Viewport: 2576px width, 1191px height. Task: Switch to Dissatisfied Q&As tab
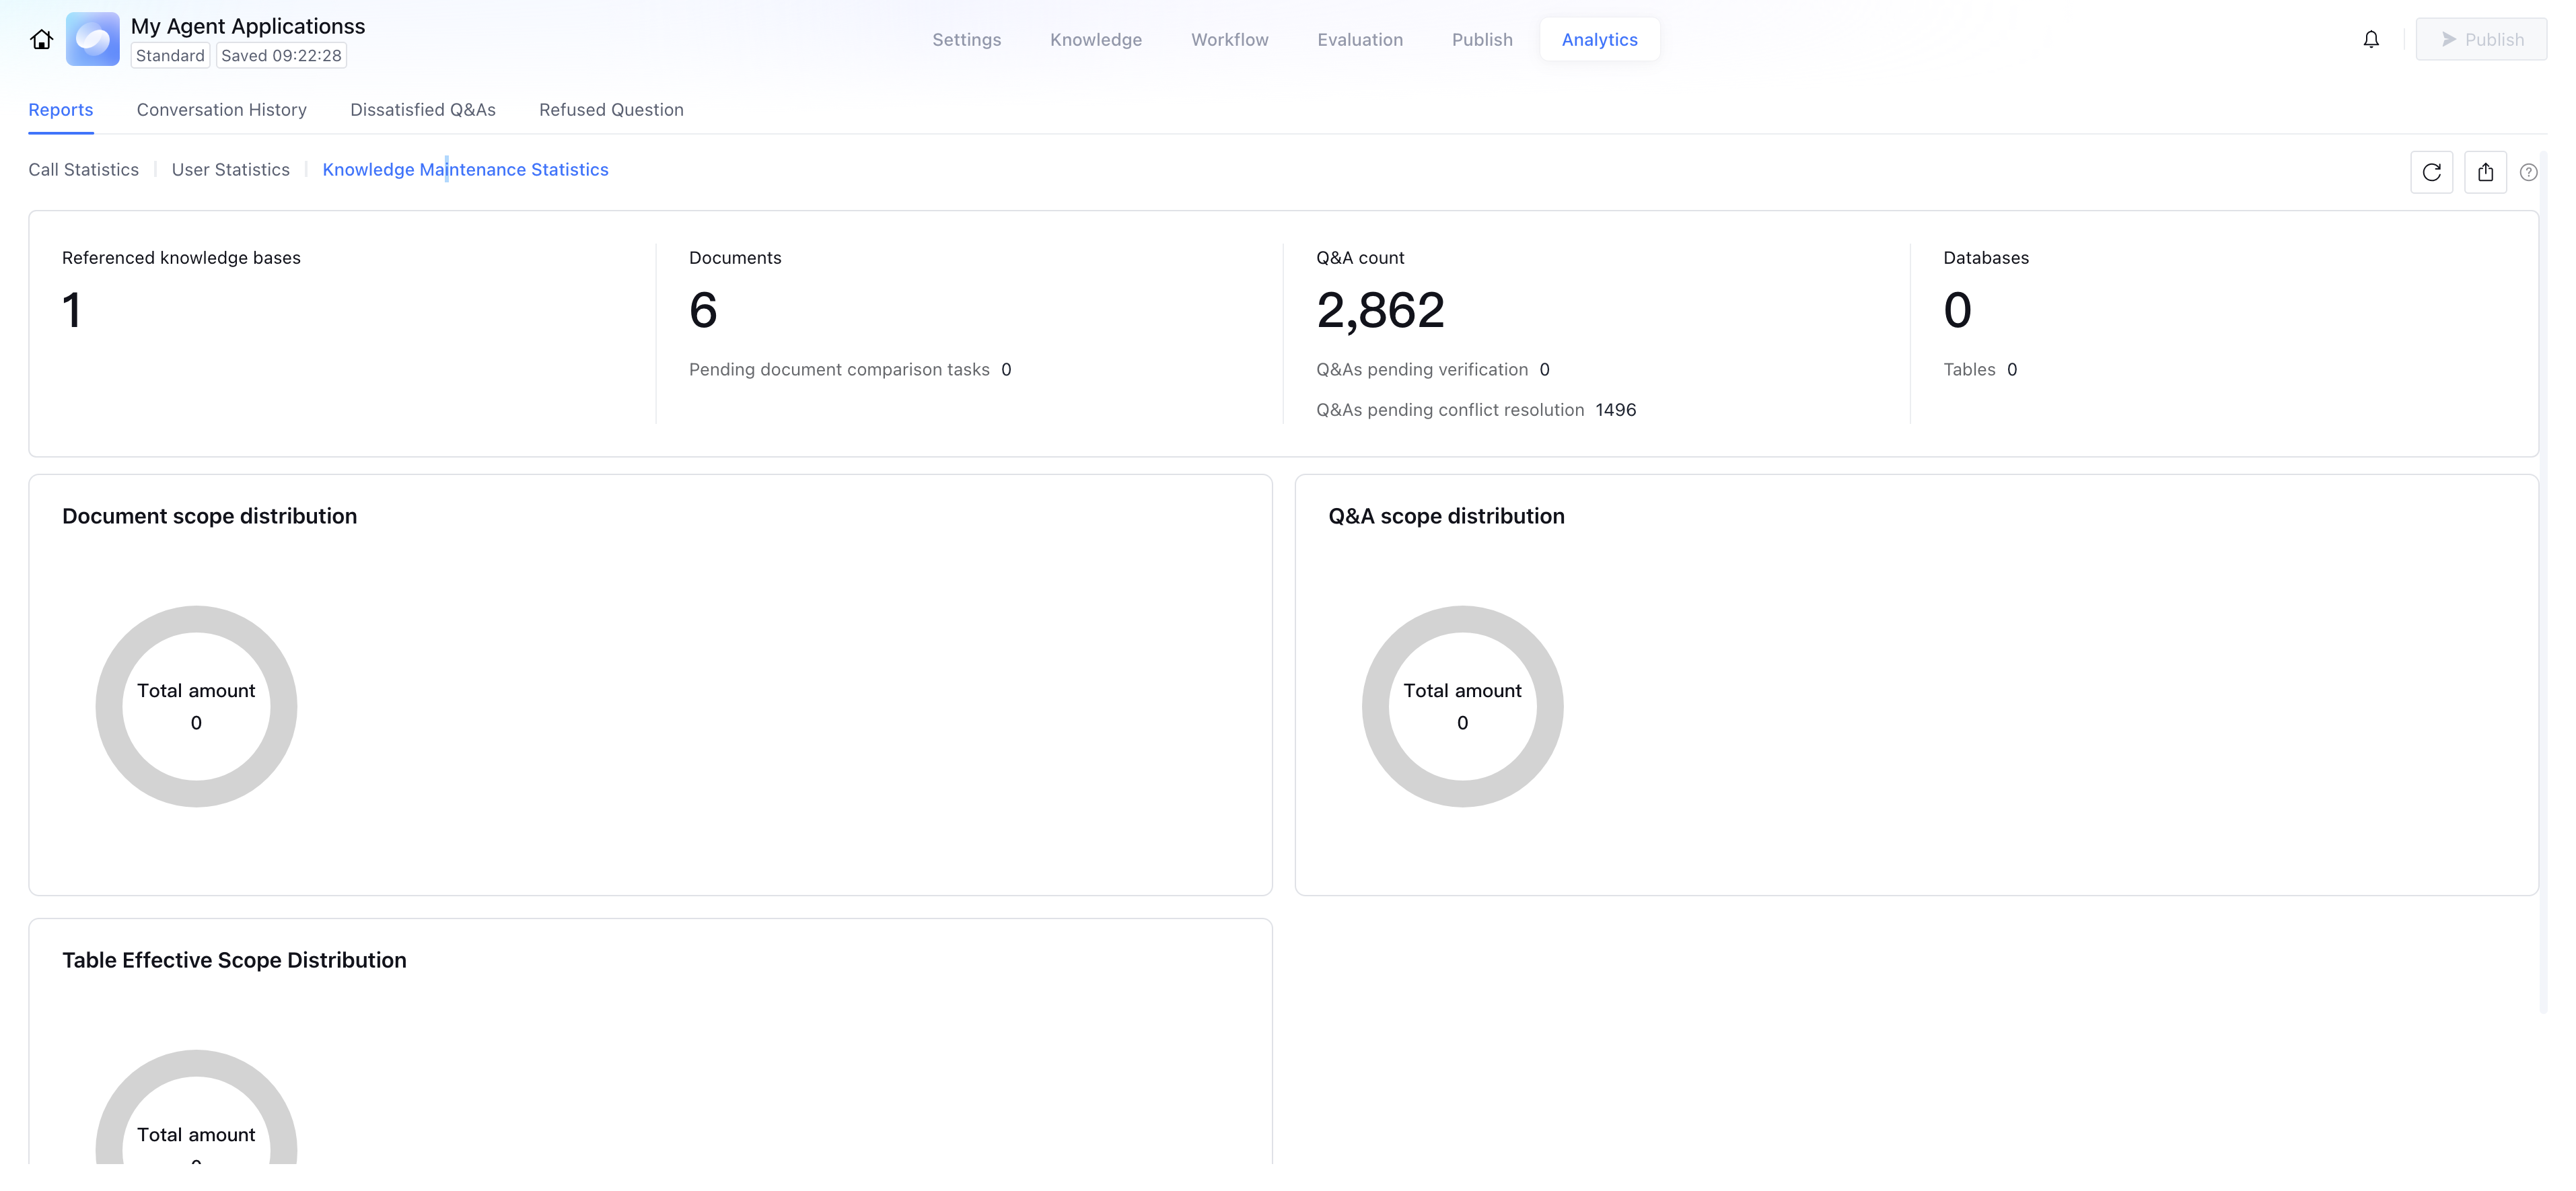(x=422, y=110)
